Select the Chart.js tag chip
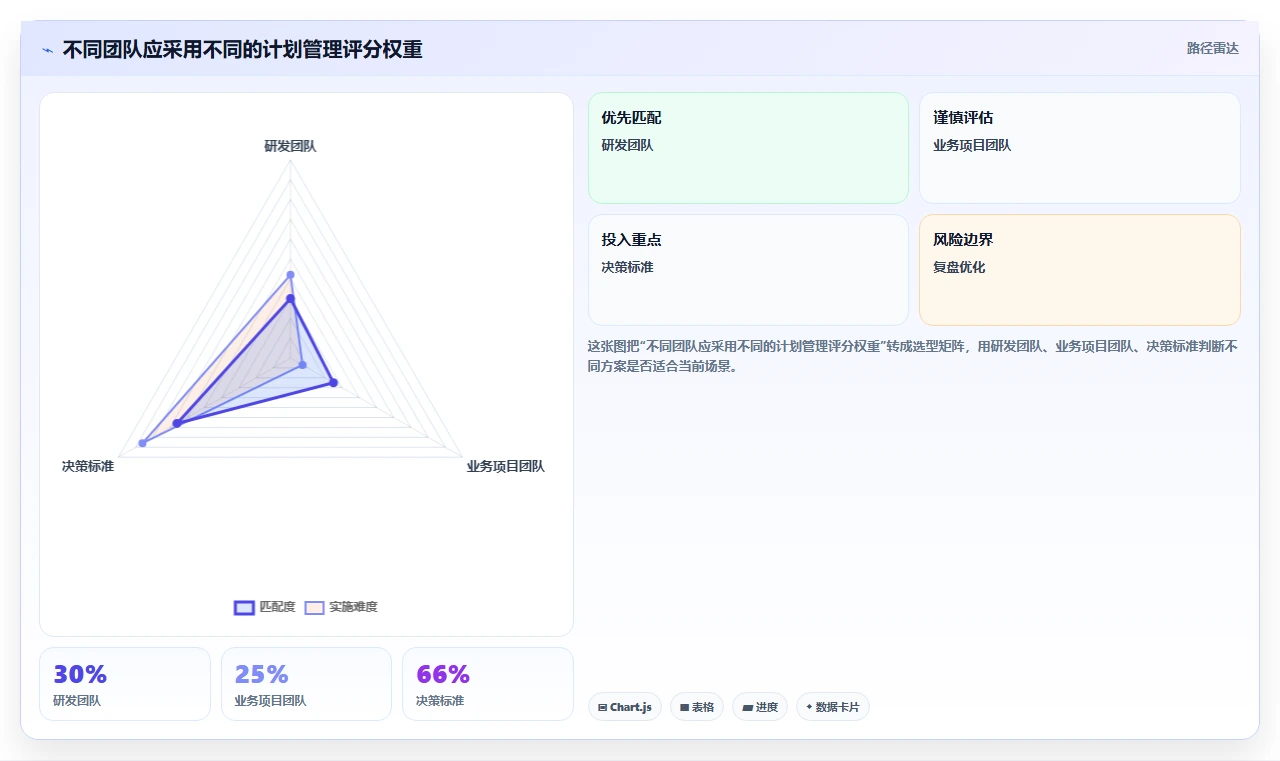Image resolution: width=1280 pixels, height=761 pixels. click(x=625, y=707)
